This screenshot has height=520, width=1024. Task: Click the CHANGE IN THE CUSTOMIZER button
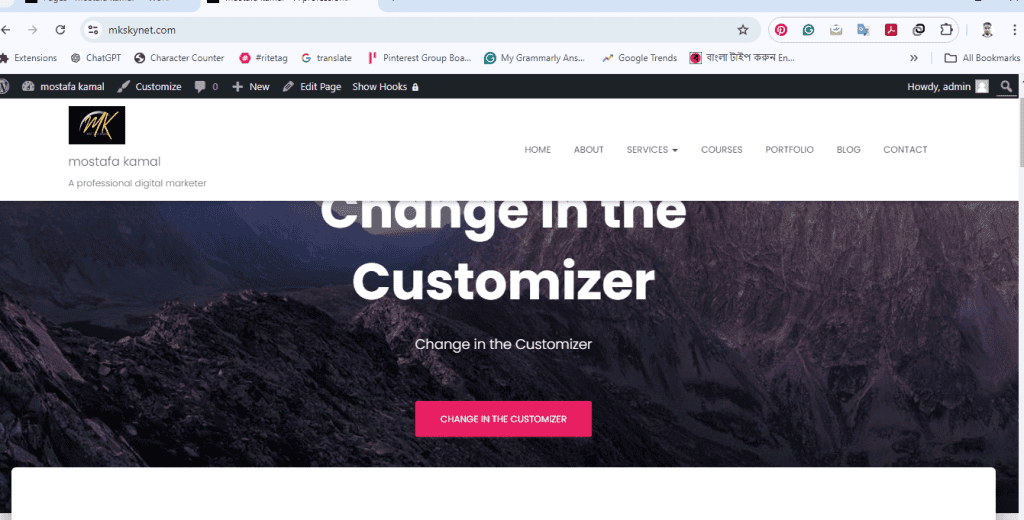[504, 419]
